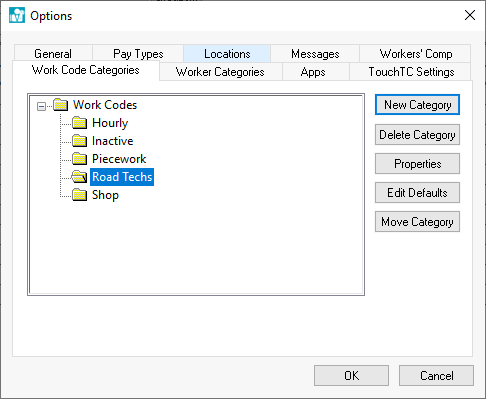
Task: Click the Hourly folder icon
Action: (80, 123)
